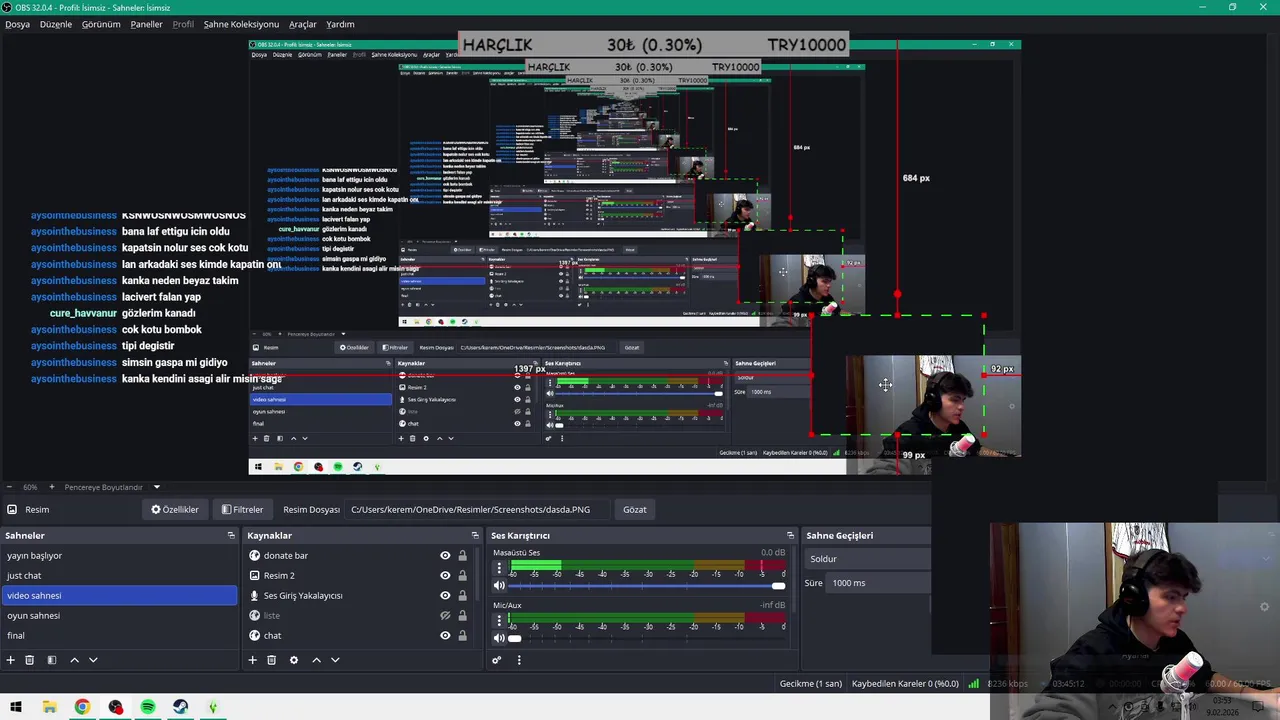Show the hidden liste source
1280x720 pixels.
pyautogui.click(x=445, y=616)
